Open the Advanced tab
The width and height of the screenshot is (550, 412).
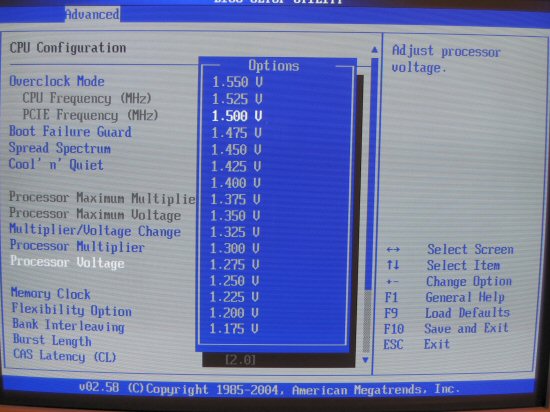pyautogui.click(x=92, y=14)
